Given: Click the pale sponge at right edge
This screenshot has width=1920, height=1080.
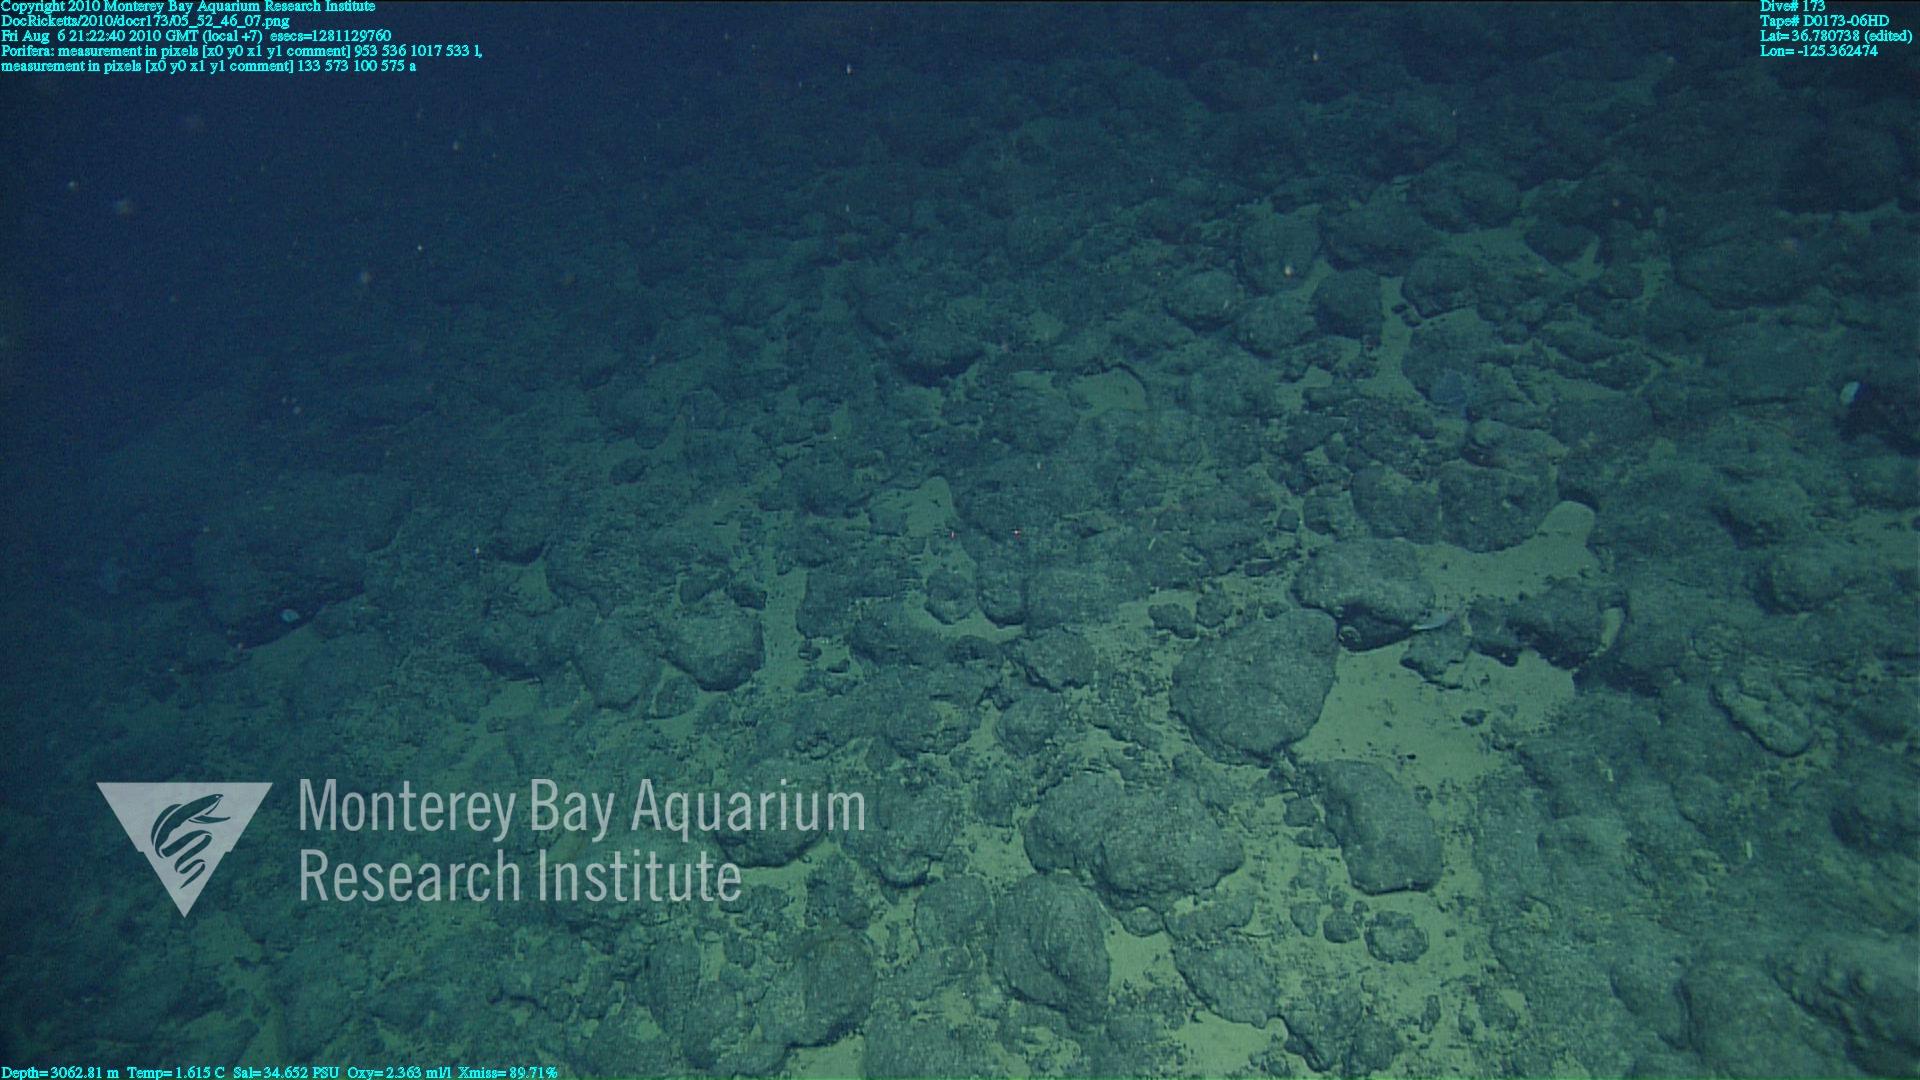Looking at the screenshot, I should coord(1848,392).
